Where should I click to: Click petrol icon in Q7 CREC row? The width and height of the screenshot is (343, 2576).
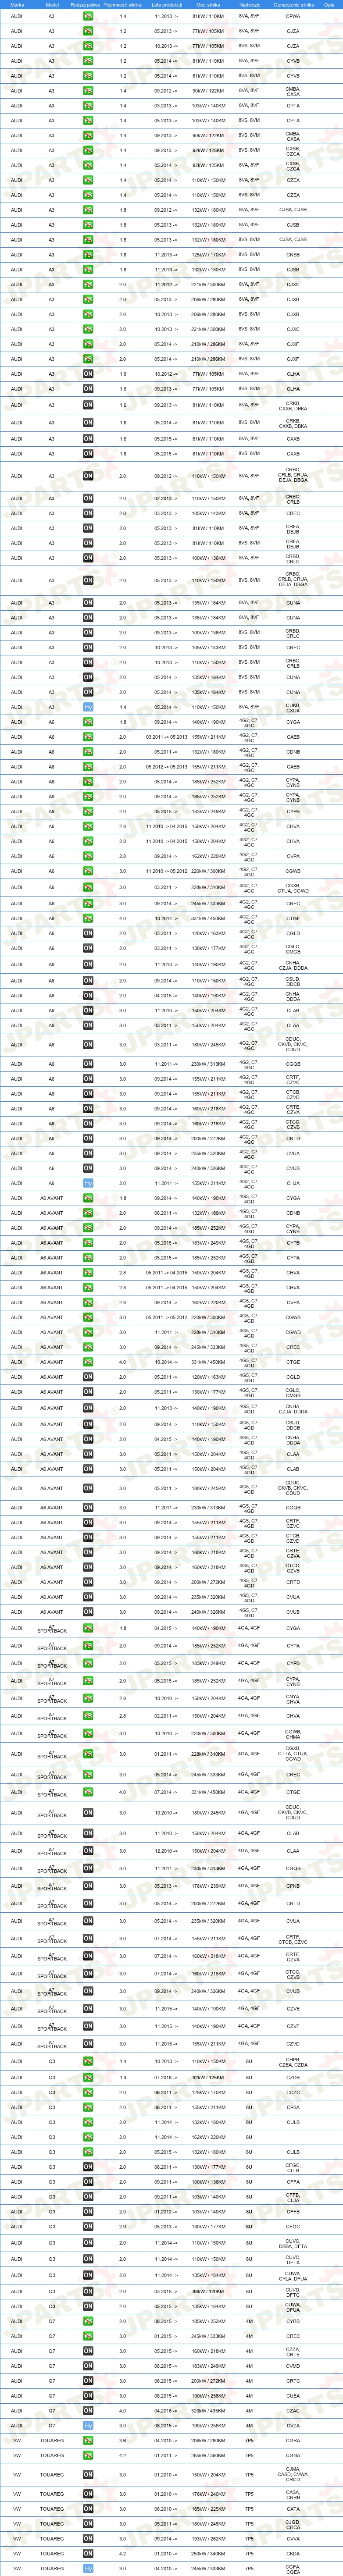point(88,2336)
